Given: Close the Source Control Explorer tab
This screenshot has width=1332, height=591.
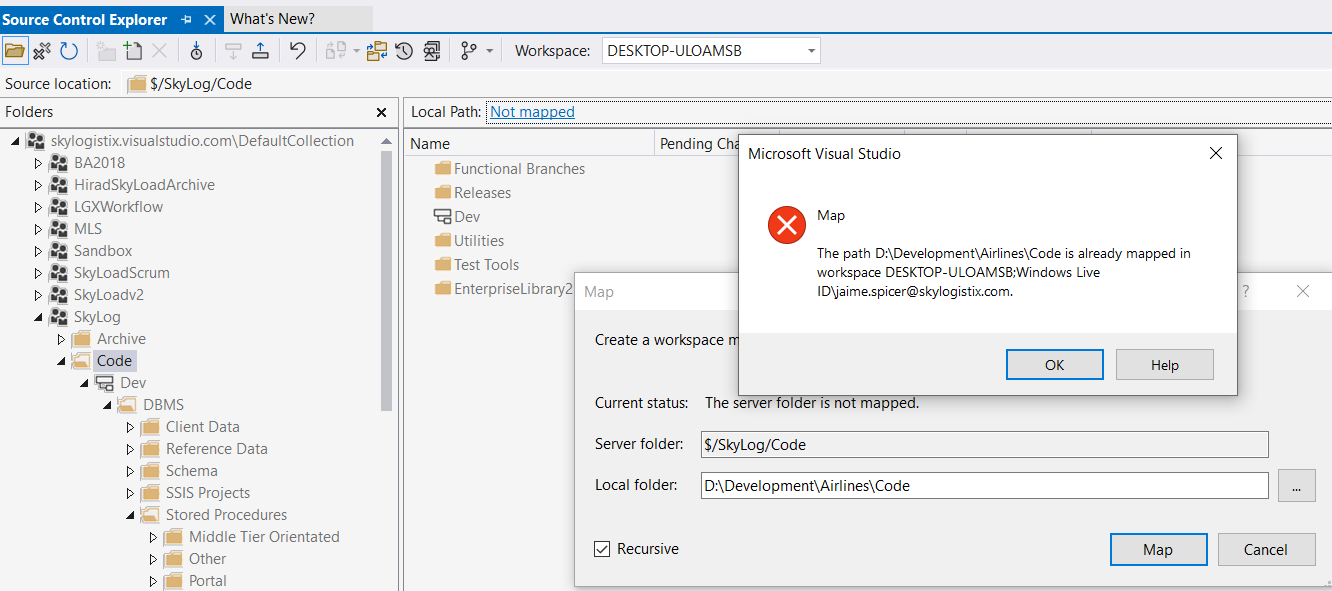Looking at the screenshot, I should click(x=209, y=20).
